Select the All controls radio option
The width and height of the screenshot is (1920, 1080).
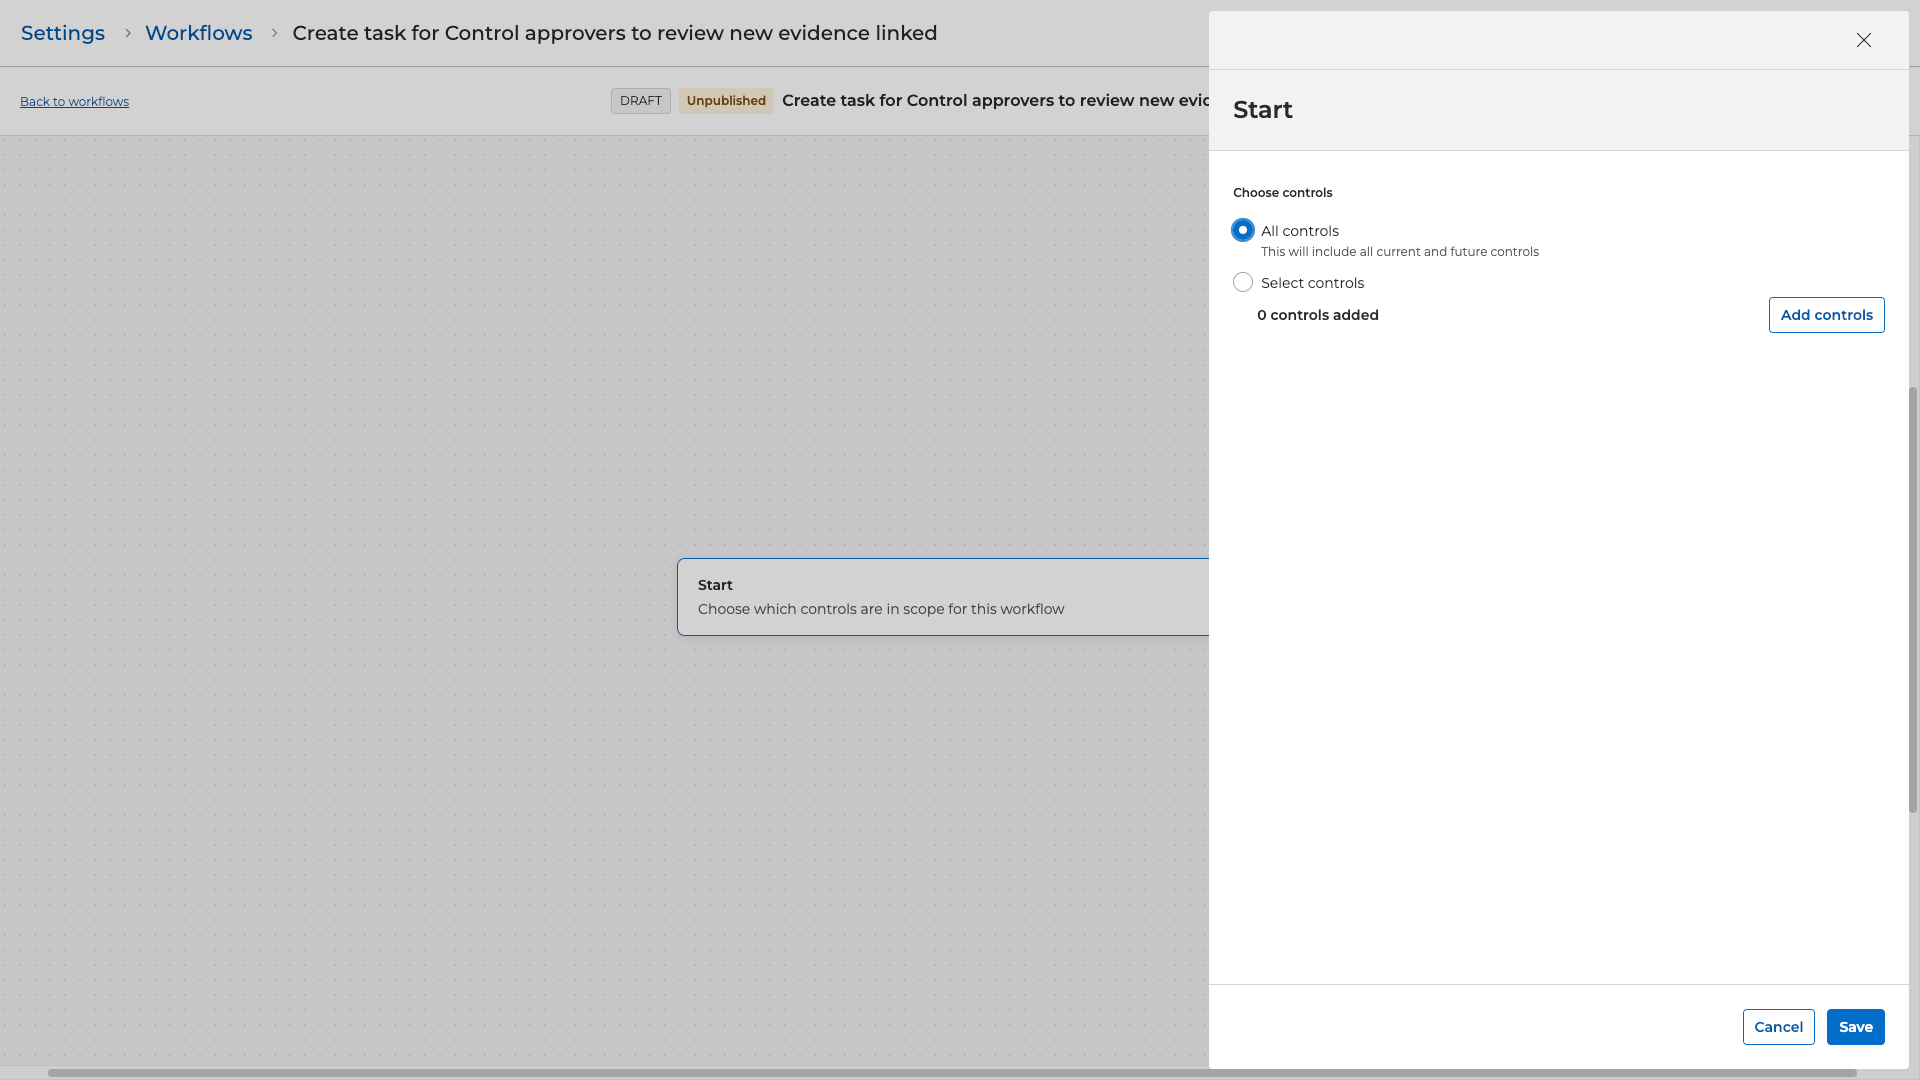pyautogui.click(x=1243, y=231)
